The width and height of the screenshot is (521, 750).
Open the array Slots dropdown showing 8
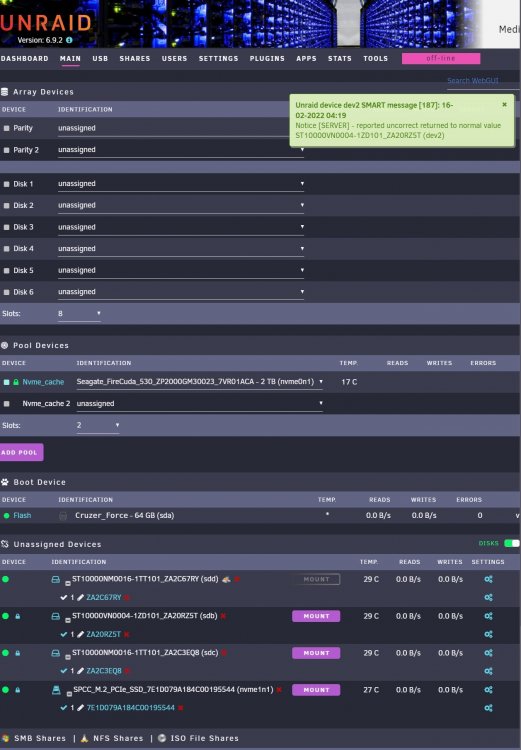coord(79,314)
